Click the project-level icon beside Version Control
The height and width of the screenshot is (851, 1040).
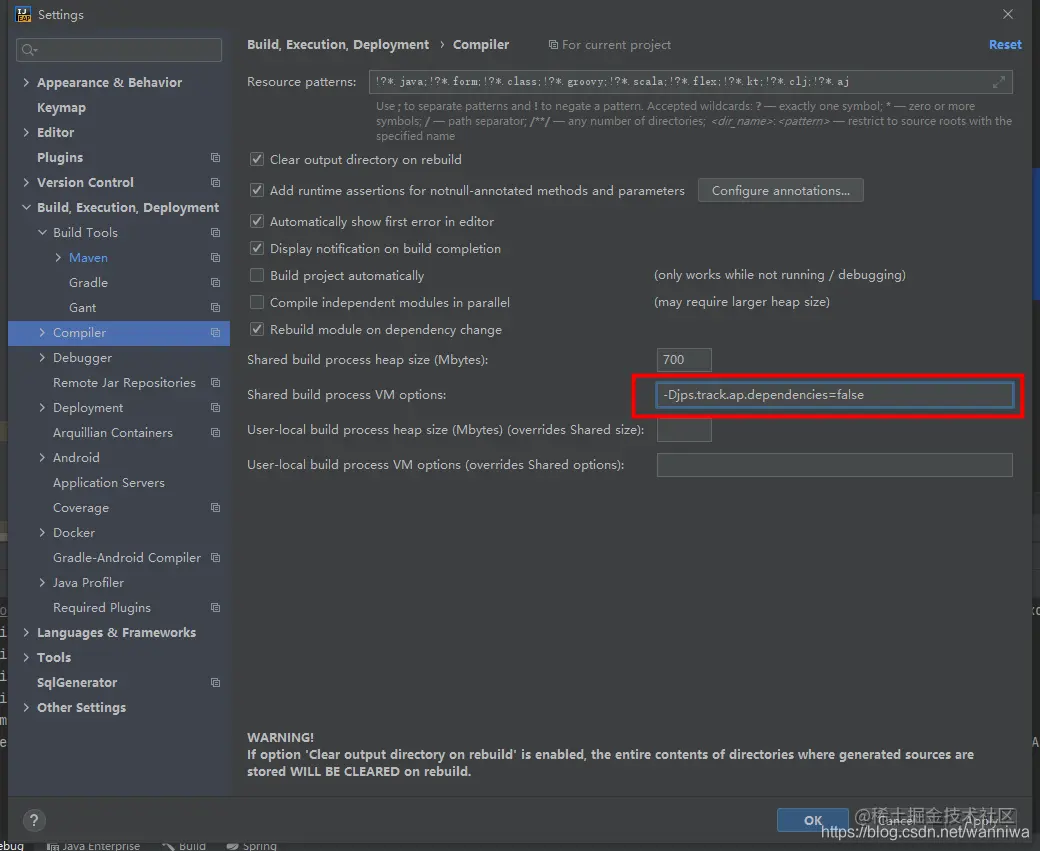[216, 182]
